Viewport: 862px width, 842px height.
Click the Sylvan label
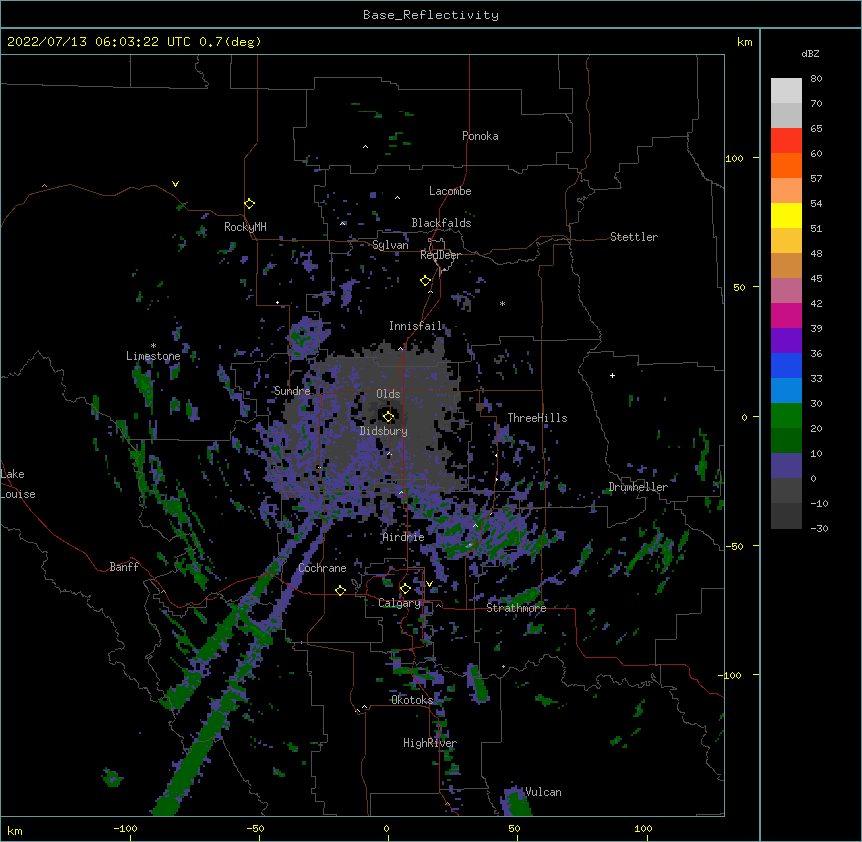coord(390,245)
